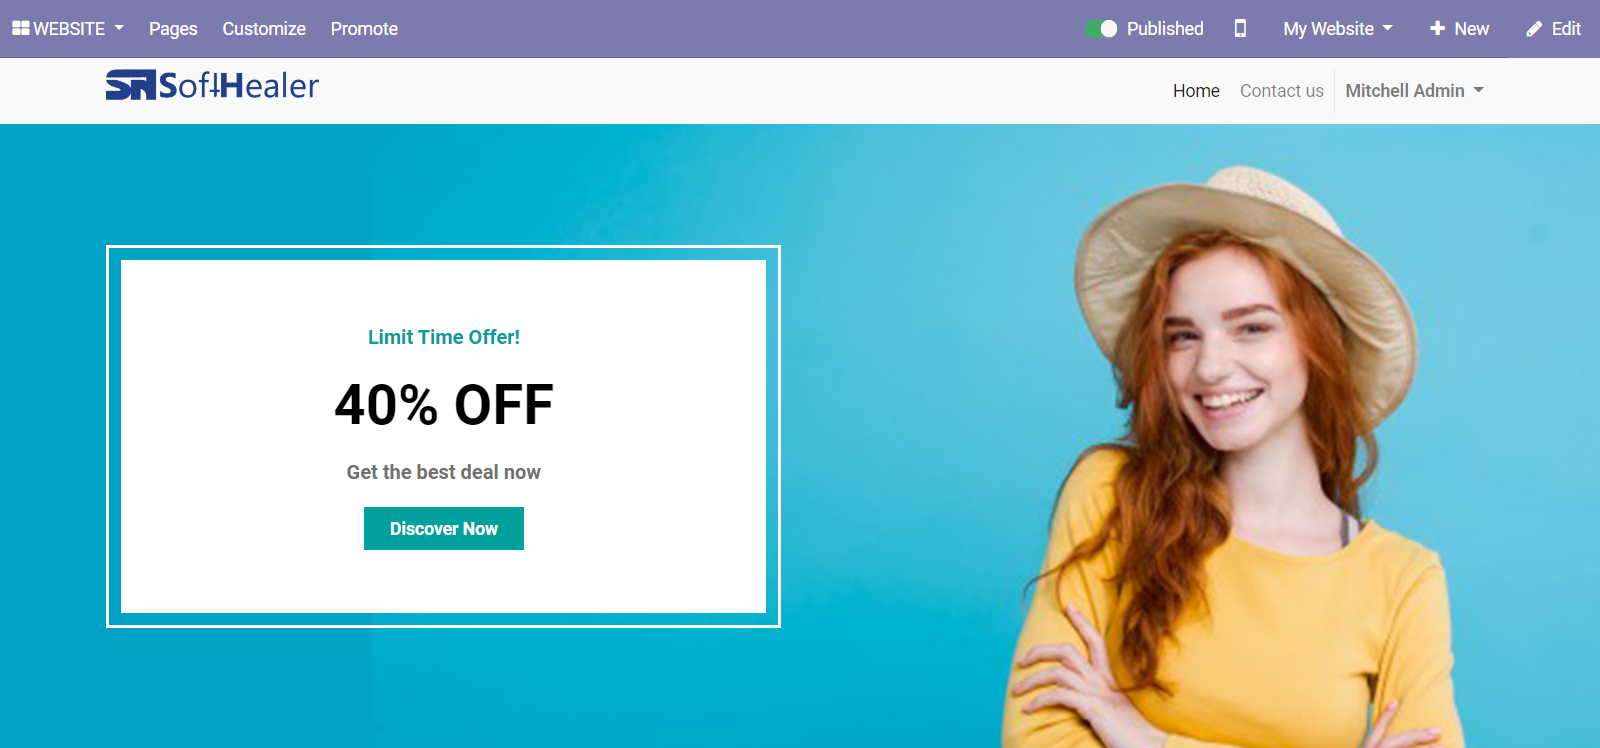Image resolution: width=1600 pixels, height=748 pixels.
Task: Click the Published label text
Action: point(1165,29)
